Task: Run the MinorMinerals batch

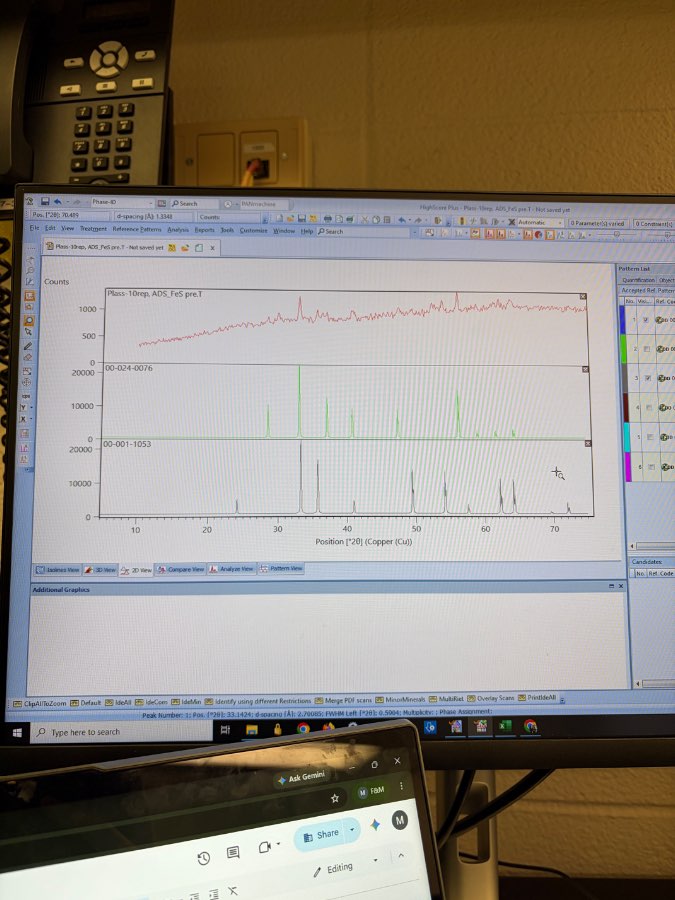Action: click(400, 700)
